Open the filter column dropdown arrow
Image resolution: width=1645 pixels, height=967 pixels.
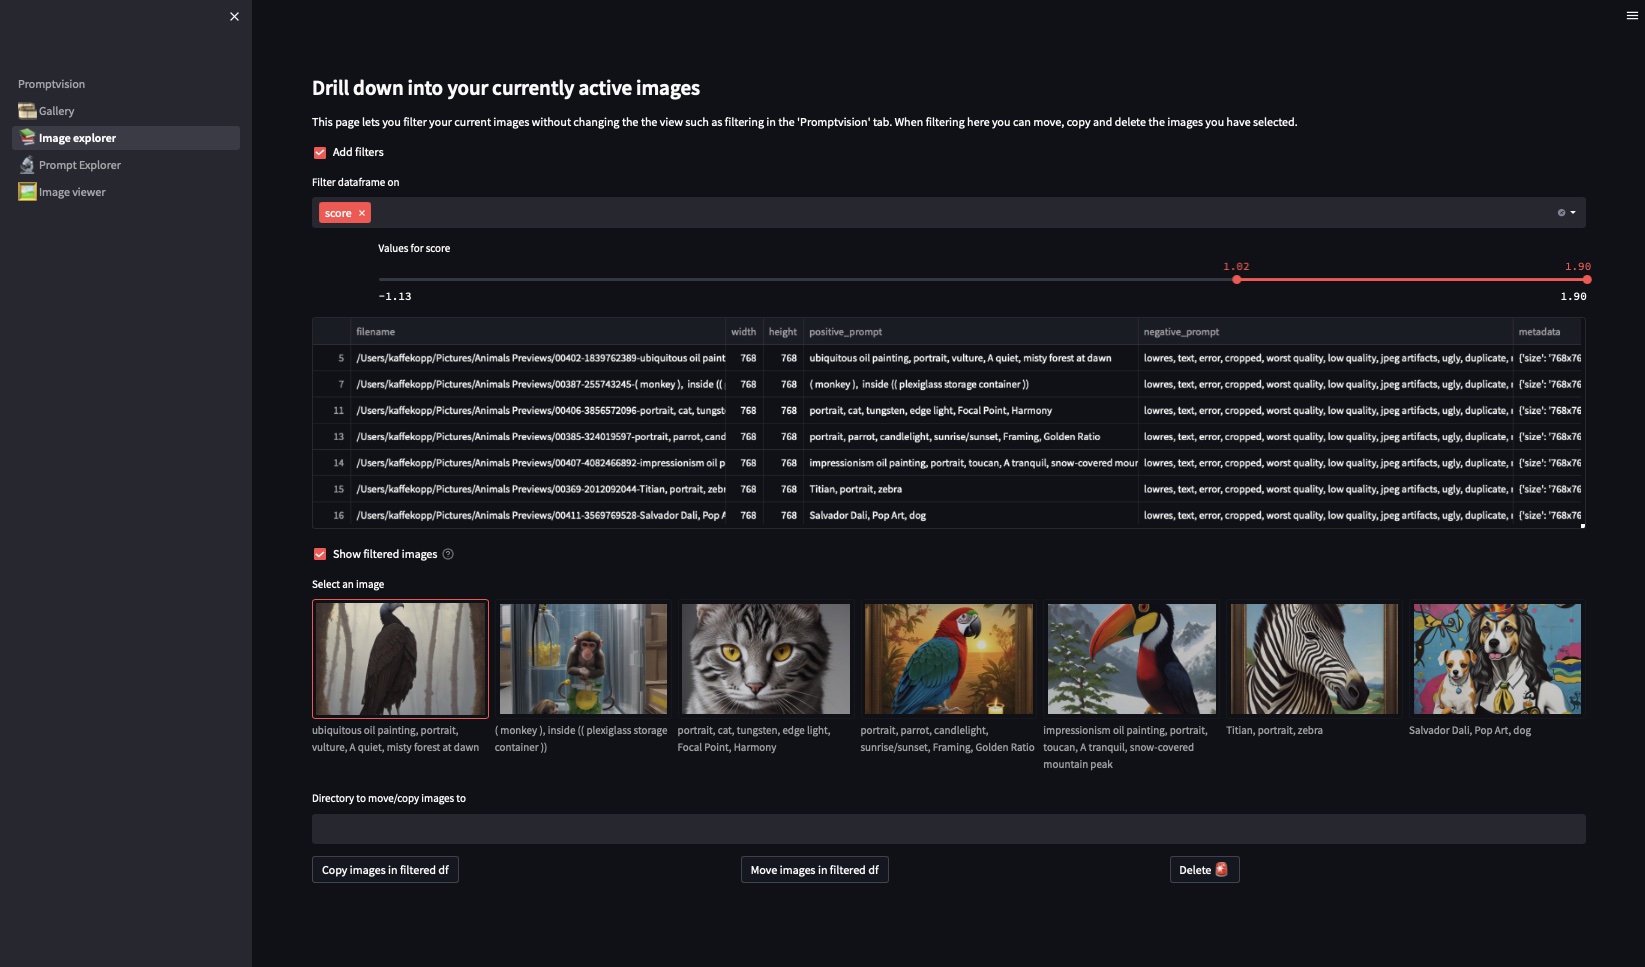(x=1573, y=212)
